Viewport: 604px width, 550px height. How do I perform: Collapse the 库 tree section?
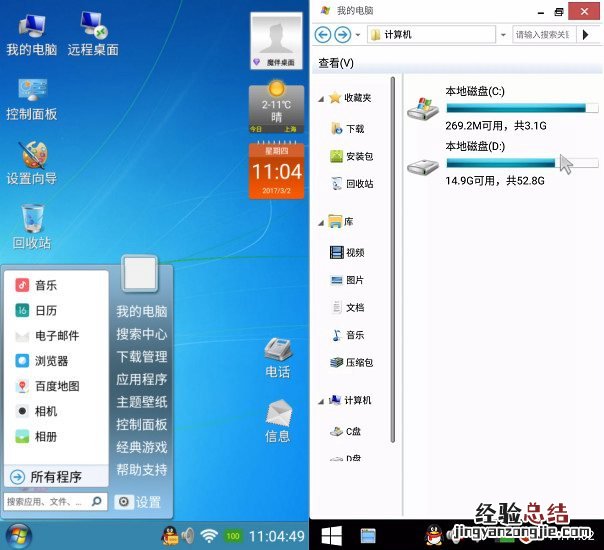pyautogui.click(x=321, y=222)
